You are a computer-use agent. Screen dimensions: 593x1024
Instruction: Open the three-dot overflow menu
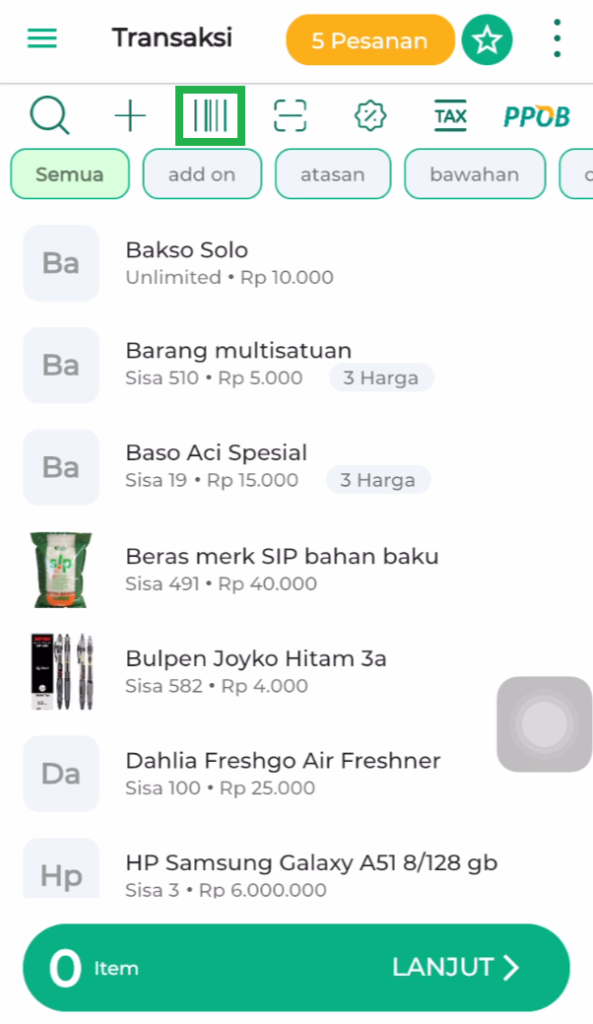[556, 37]
